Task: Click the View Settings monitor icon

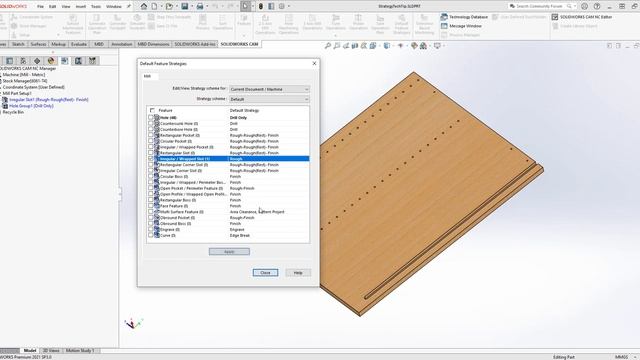Action: coord(437,46)
